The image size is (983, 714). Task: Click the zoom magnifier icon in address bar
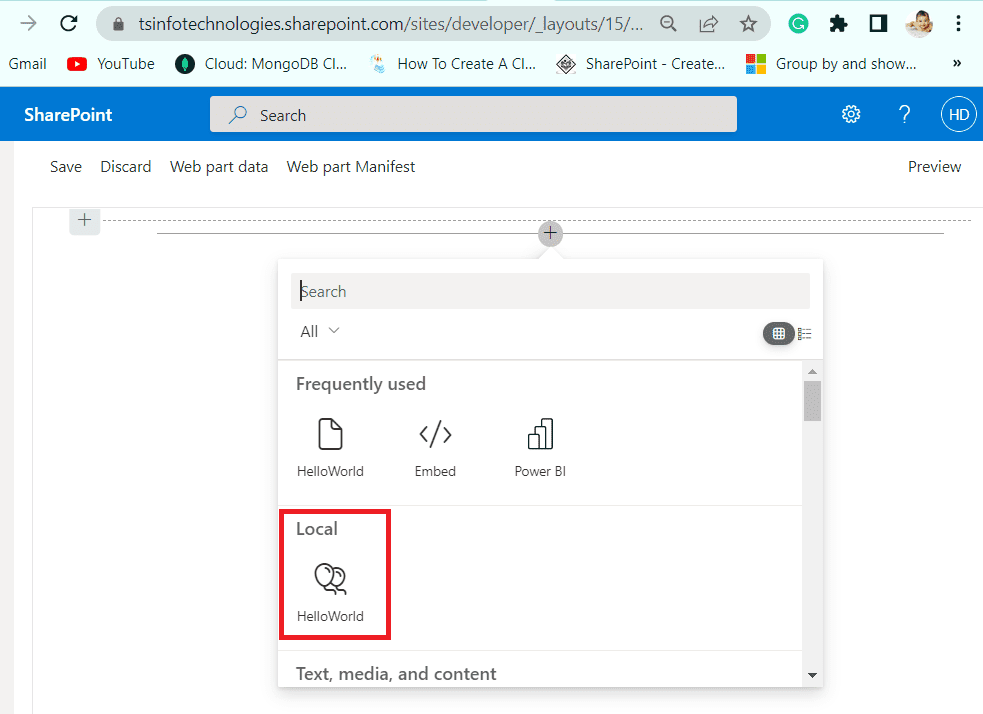668,24
